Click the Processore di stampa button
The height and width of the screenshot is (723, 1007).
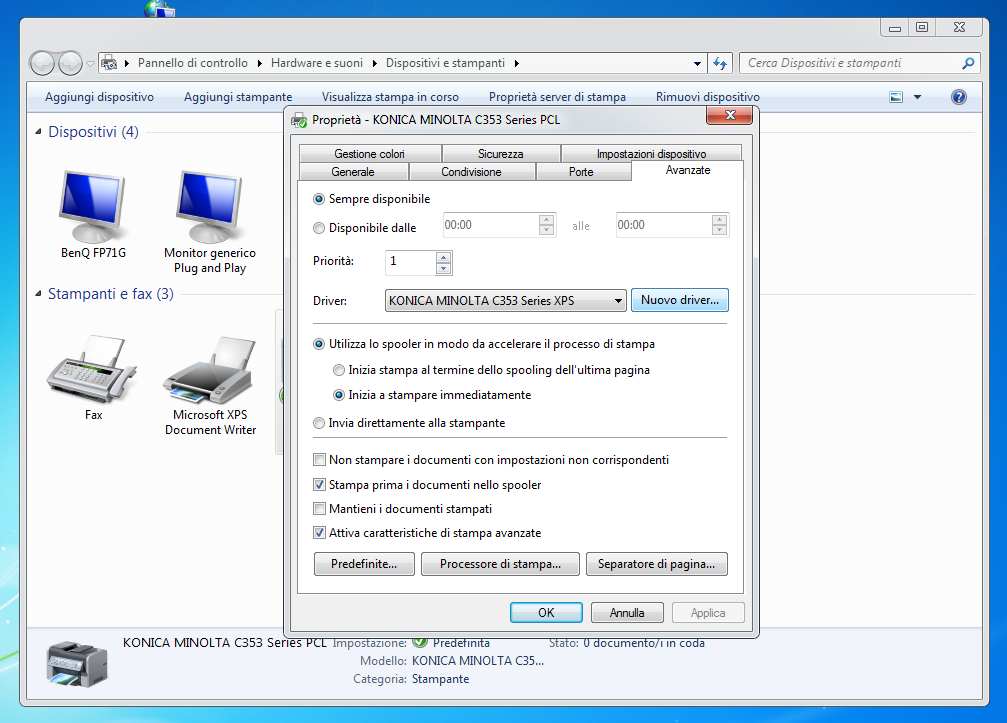(x=499, y=564)
